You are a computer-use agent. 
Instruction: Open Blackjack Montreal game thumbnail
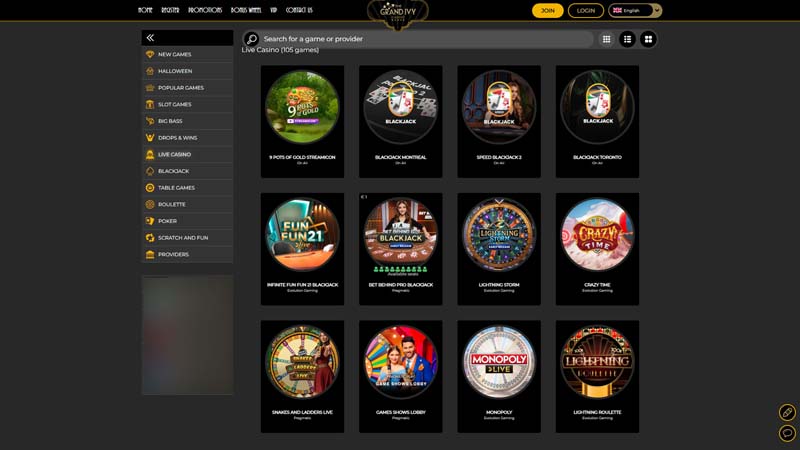click(401, 107)
